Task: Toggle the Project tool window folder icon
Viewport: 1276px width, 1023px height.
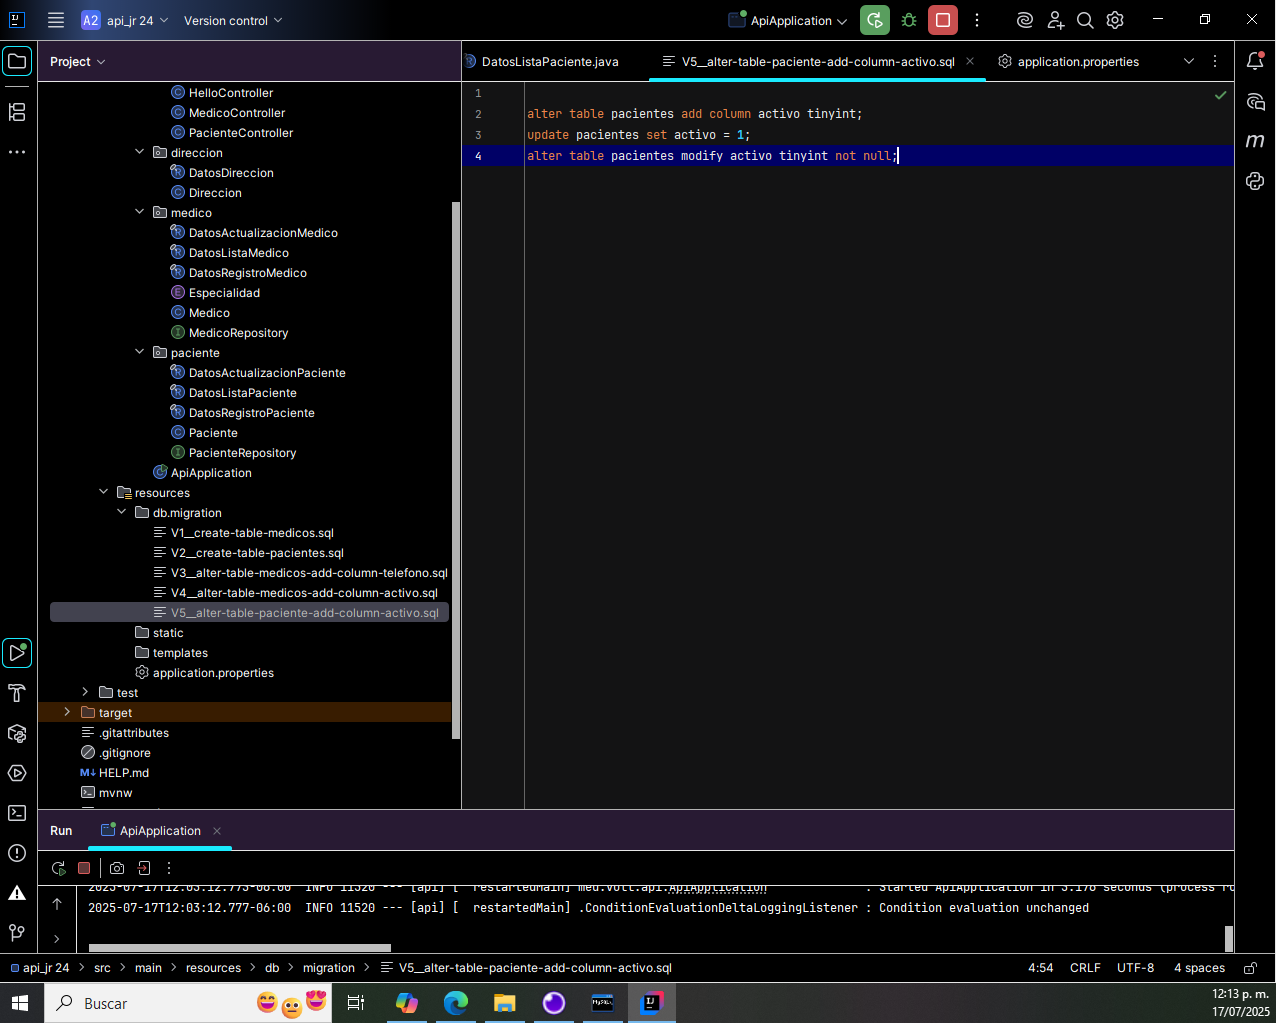Action: (x=17, y=61)
